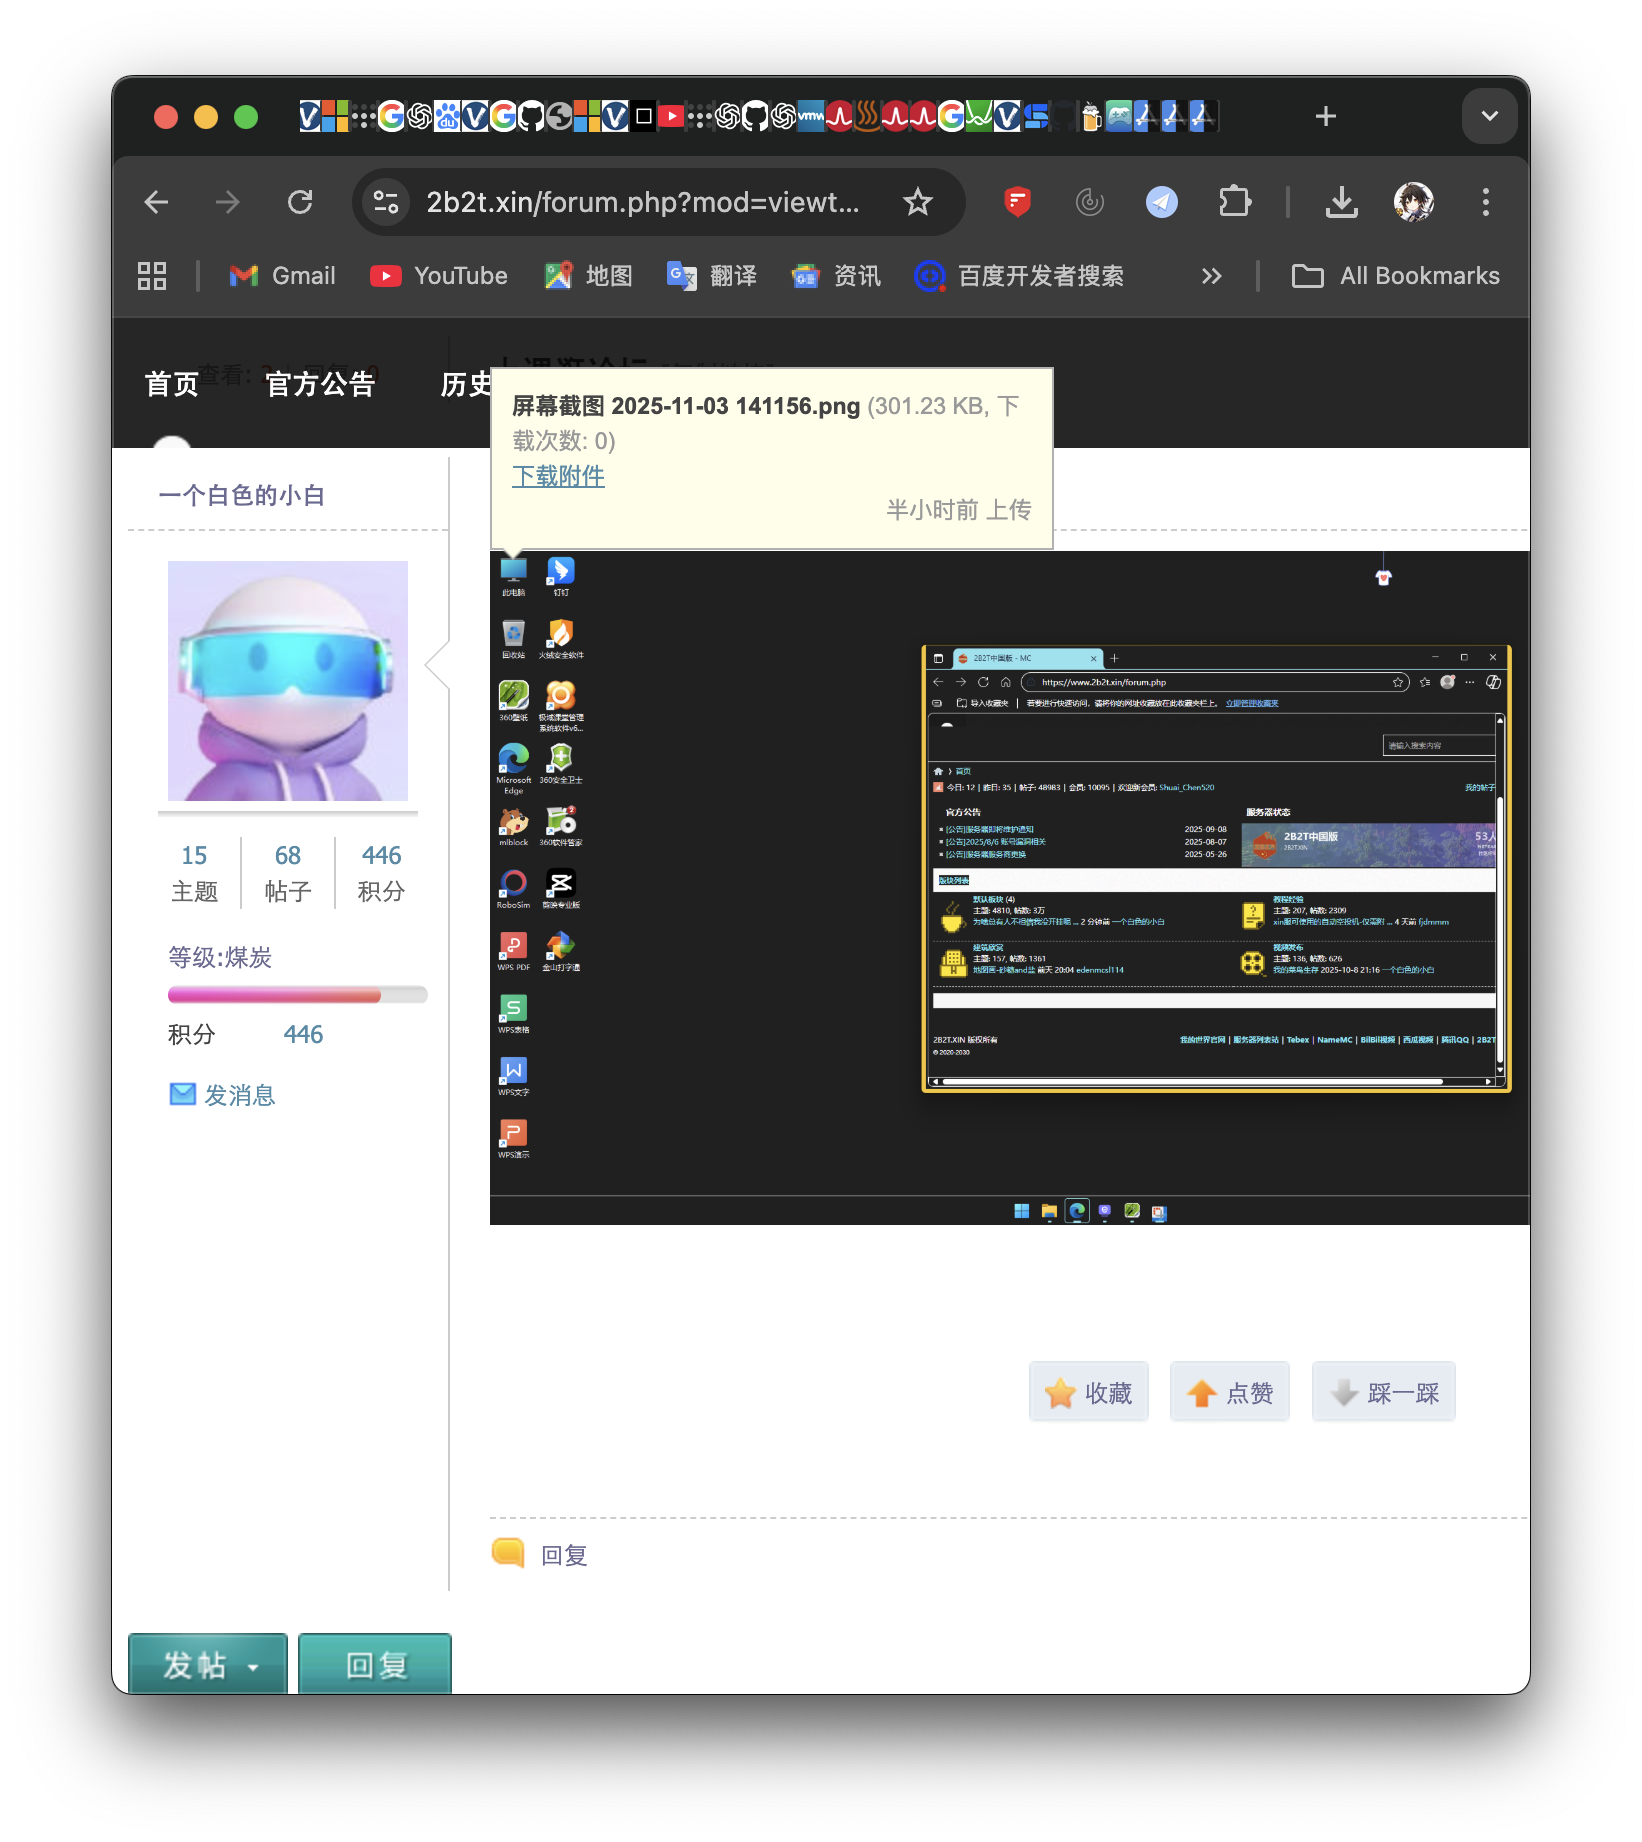Image resolution: width=1642 pixels, height=1842 pixels.
Task: Open the browser downloads icon
Action: pos(1341,203)
